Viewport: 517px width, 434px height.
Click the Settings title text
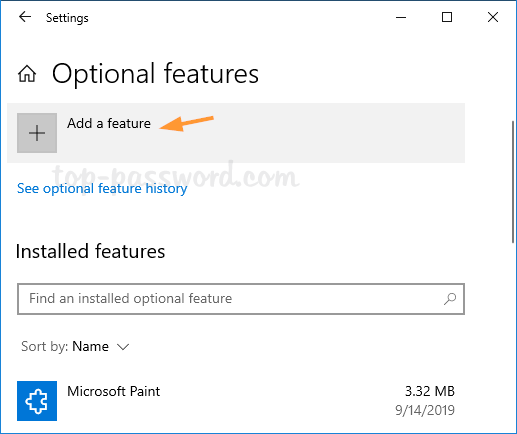click(x=67, y=18)
